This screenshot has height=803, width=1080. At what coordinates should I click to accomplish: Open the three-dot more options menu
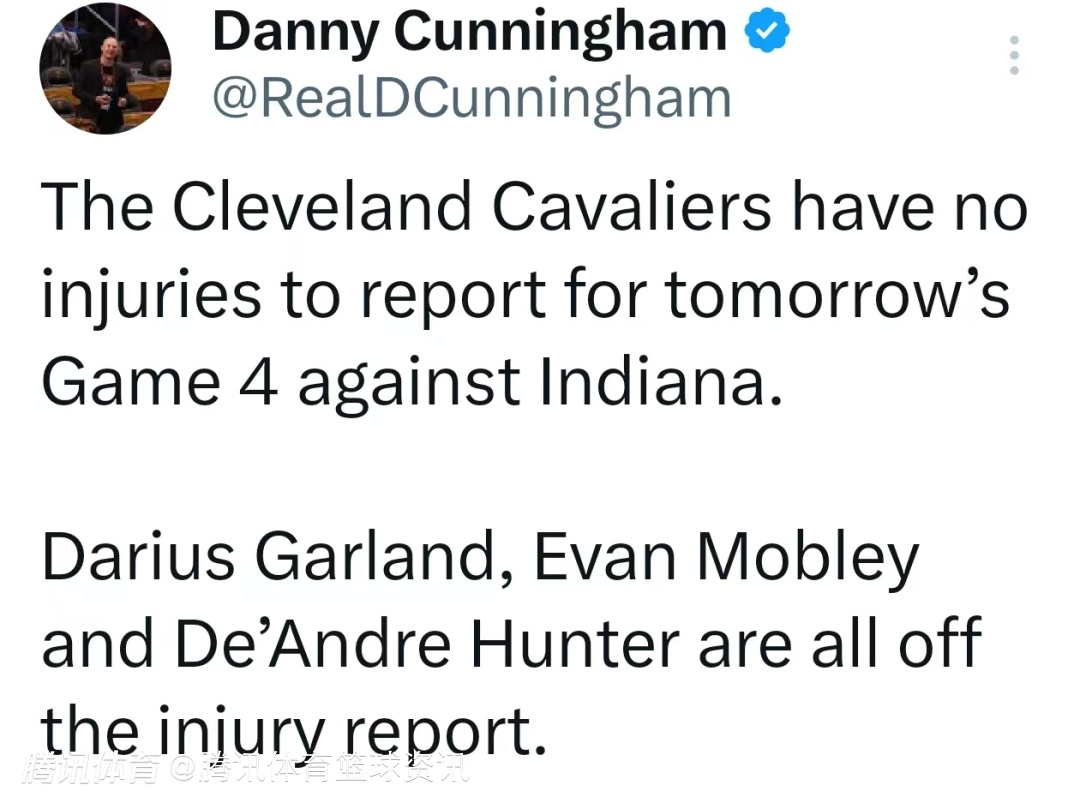[x=1014, y=55]
